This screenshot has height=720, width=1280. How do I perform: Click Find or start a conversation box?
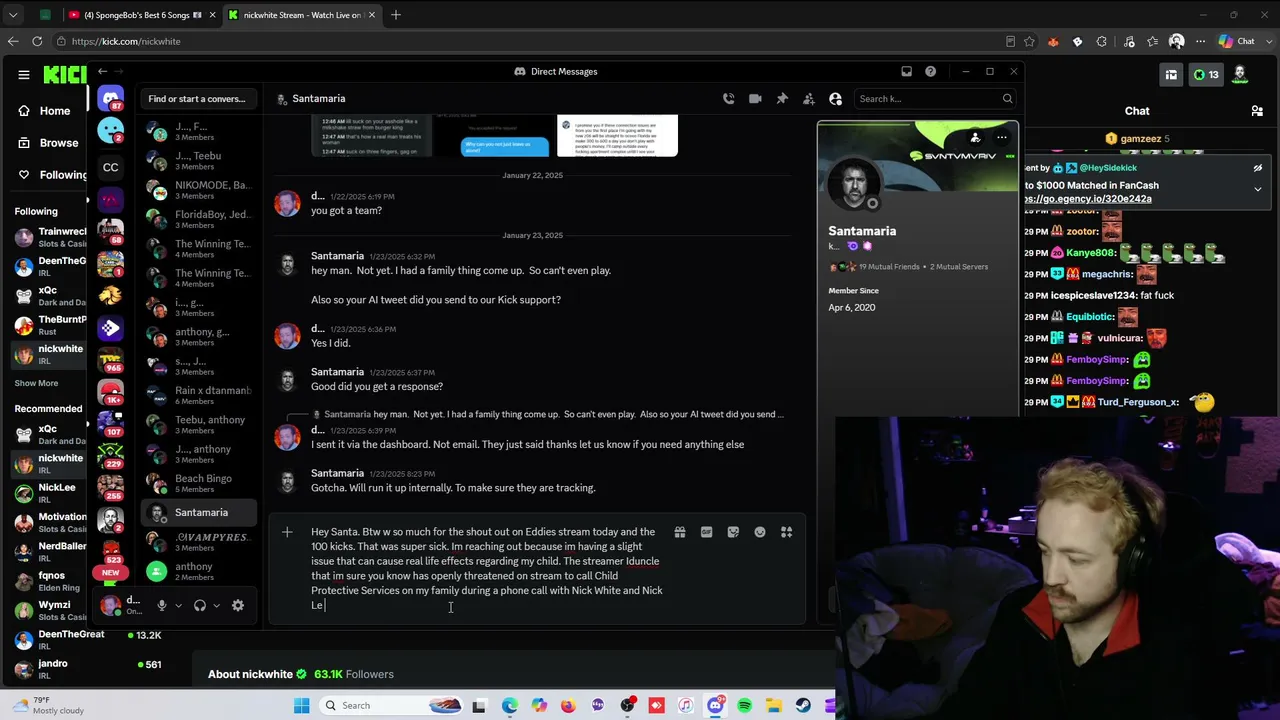pos(197,99)
